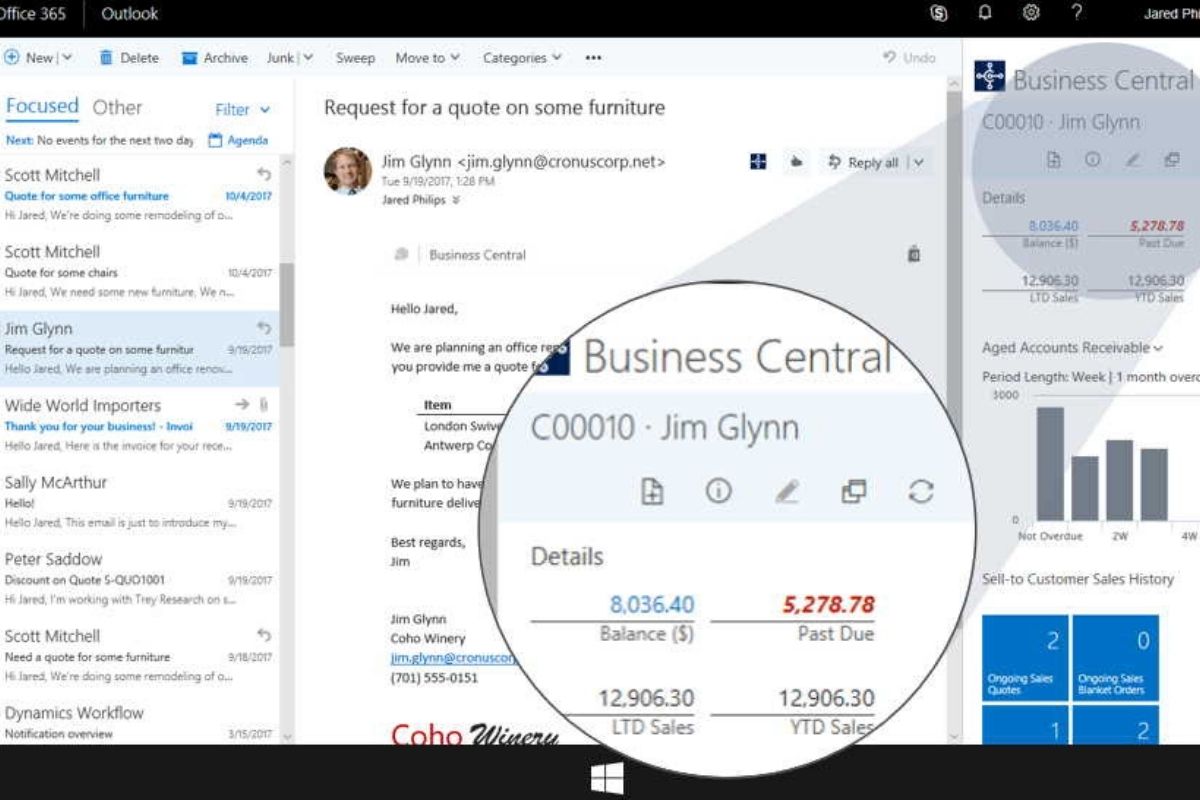Expand the Junk options arrow
1200x800 pixels.
[x=308, y=58]
